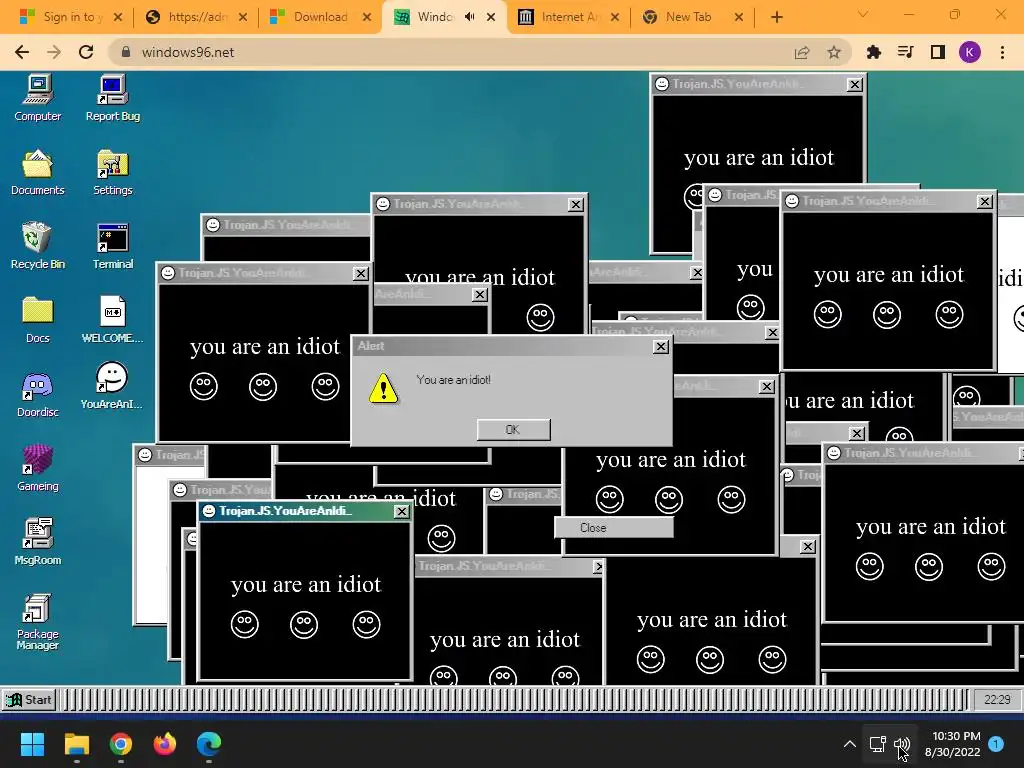Viewport: 1024px width, 768px height.
Task: Open the Chrome extensions puzzle icon
Action: [874, 52]
